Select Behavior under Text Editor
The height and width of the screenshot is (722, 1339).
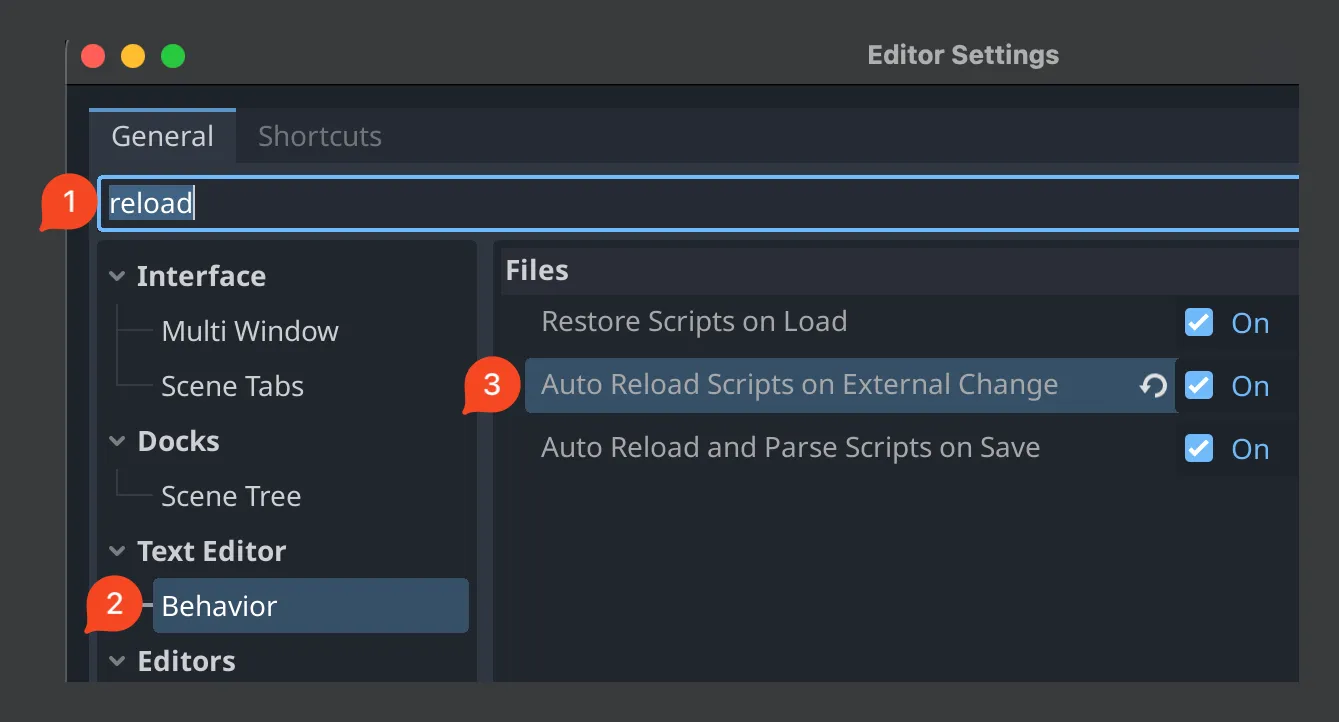point(310,606)
